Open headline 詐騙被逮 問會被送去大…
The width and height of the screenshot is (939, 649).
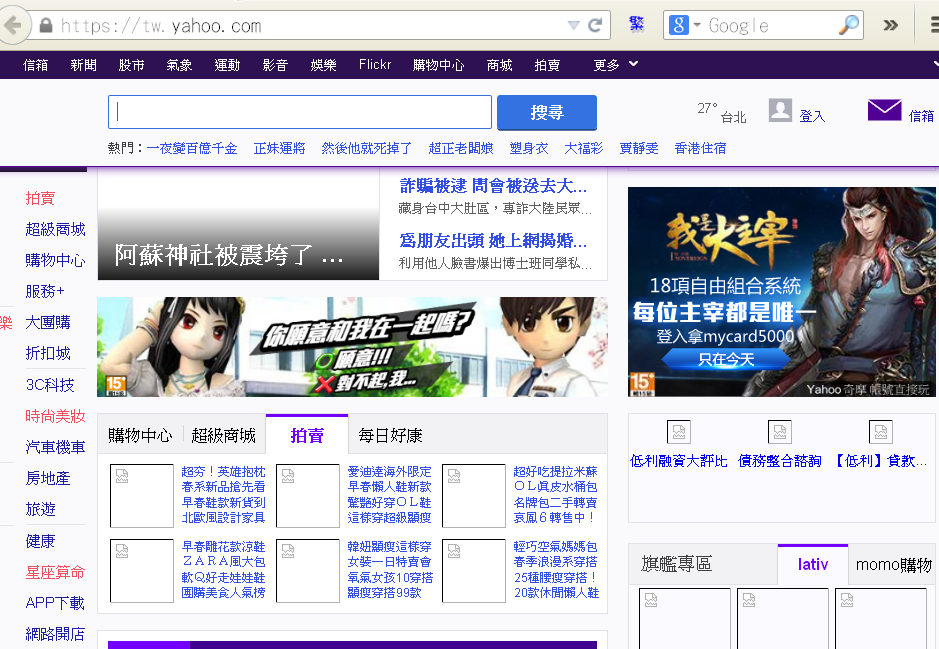coord(493,186)
